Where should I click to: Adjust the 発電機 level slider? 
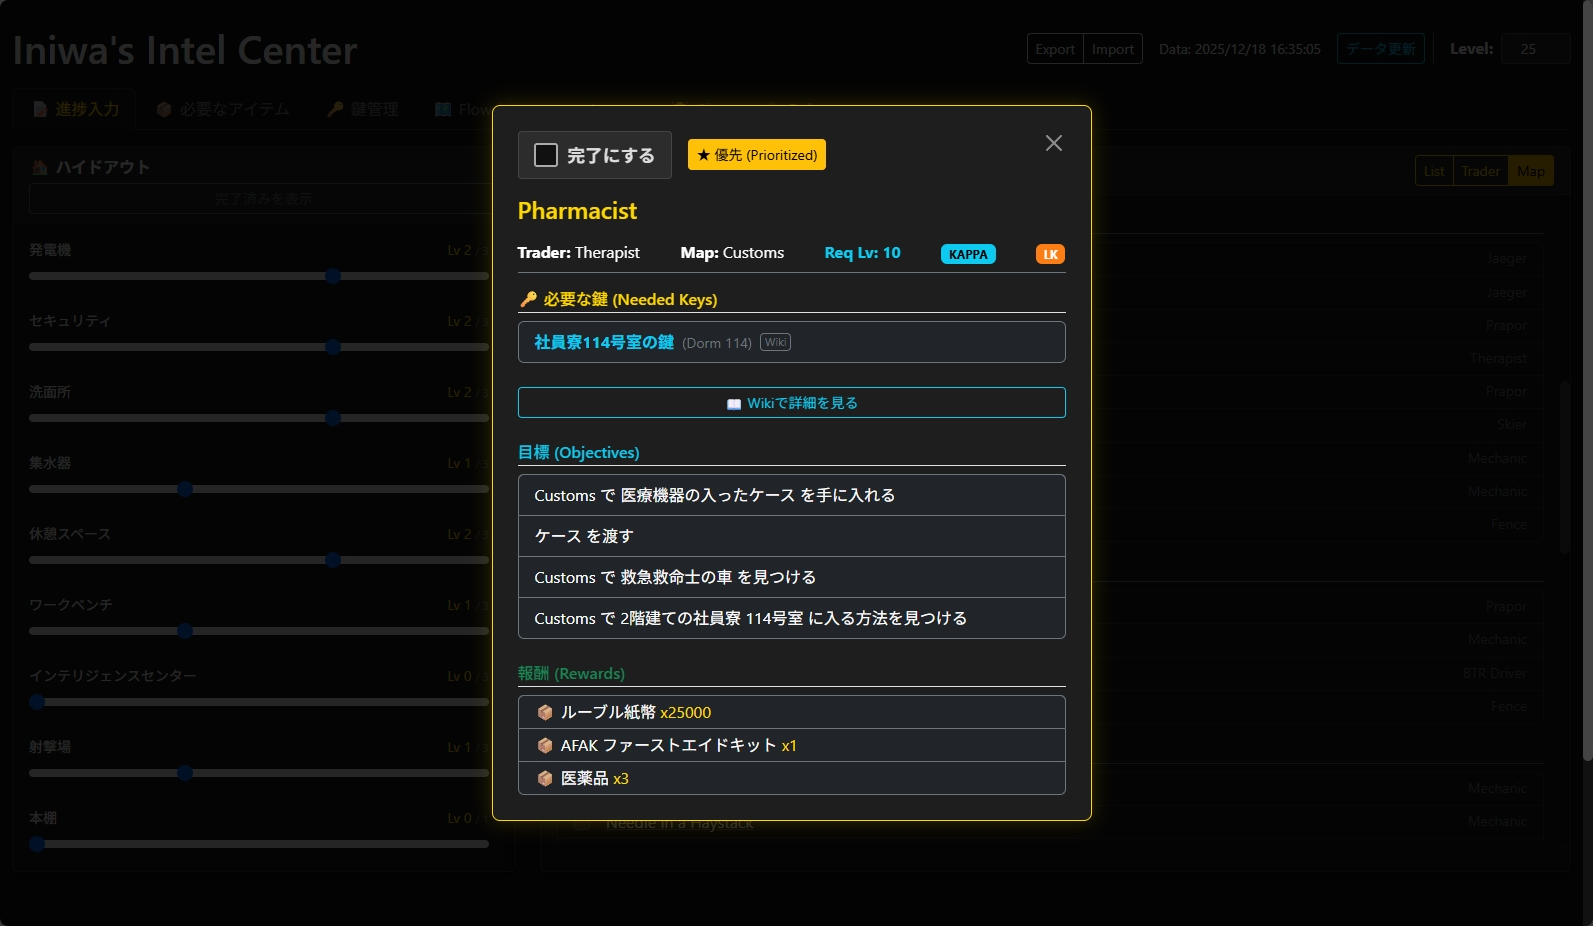click(333, 276)
